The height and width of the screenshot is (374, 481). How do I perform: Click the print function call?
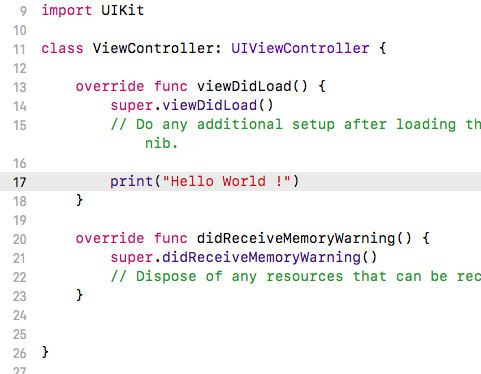coord(131,182)
